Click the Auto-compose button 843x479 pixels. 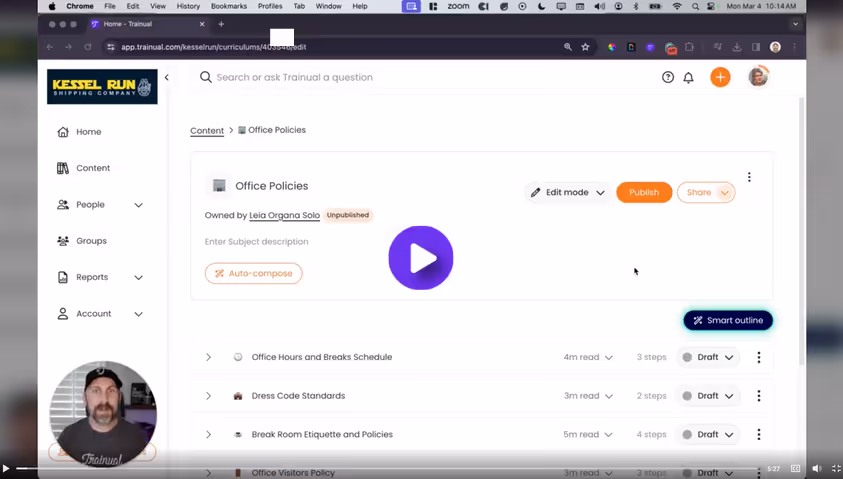[254, 273]
